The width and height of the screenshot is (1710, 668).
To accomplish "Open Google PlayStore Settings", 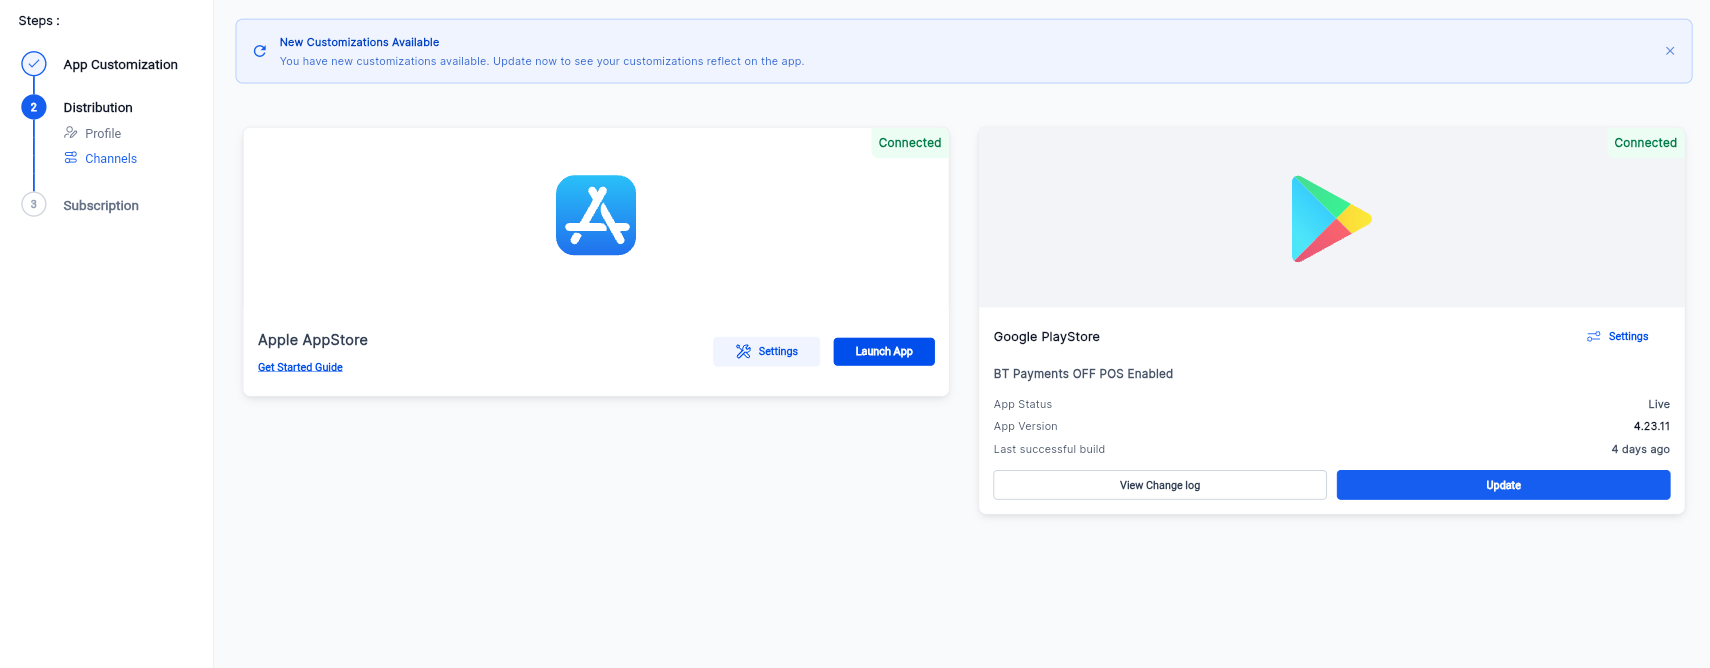I will pyautogui.click(x=1618, y=336).
